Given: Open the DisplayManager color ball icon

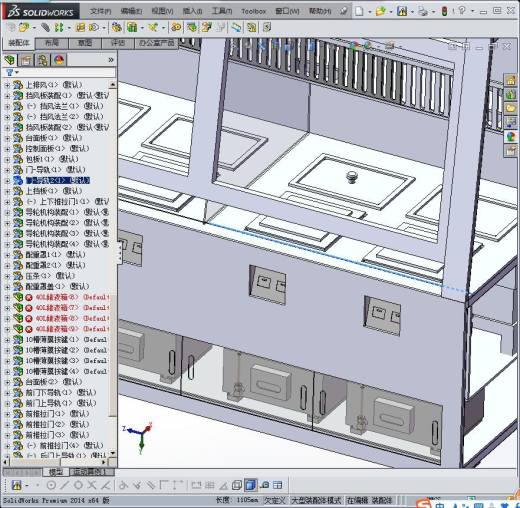Looking at the screenshot, I should coord(59,60).
